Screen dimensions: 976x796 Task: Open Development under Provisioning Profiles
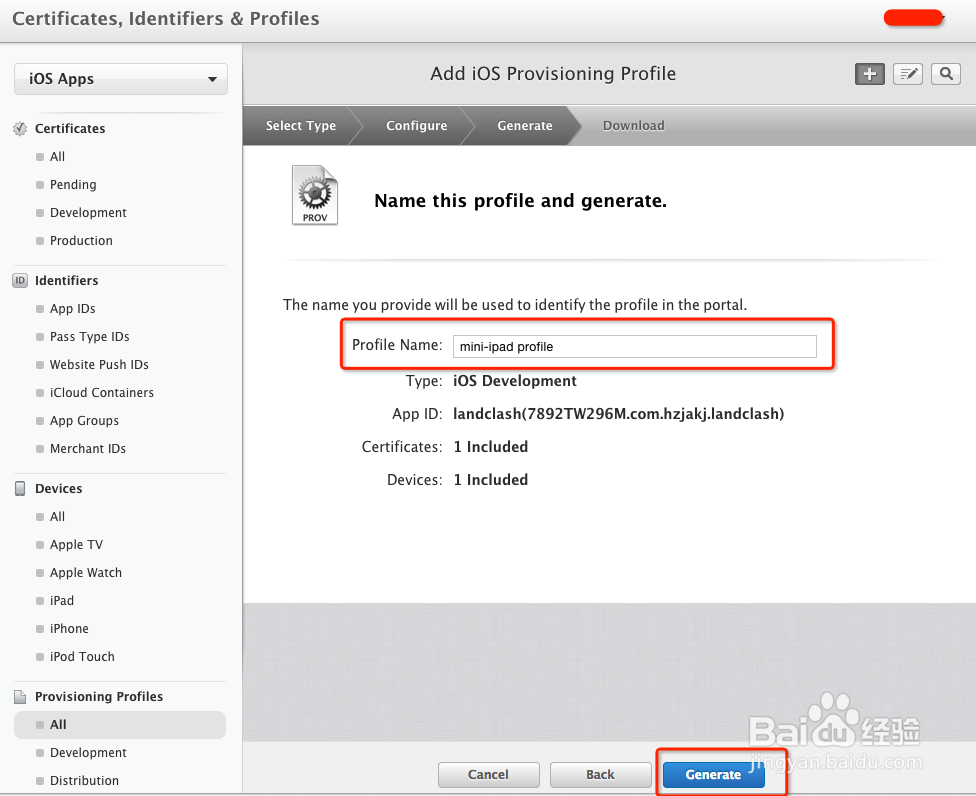click(88, 753)
